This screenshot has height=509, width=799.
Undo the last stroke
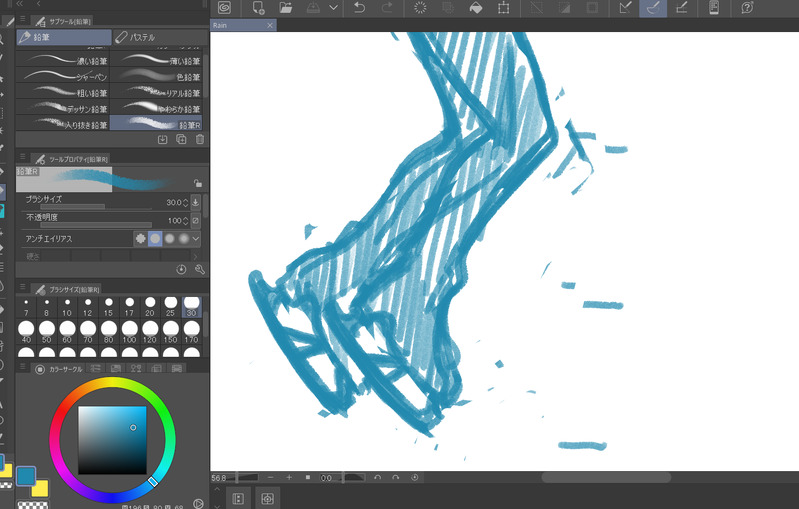pos(359,8)
